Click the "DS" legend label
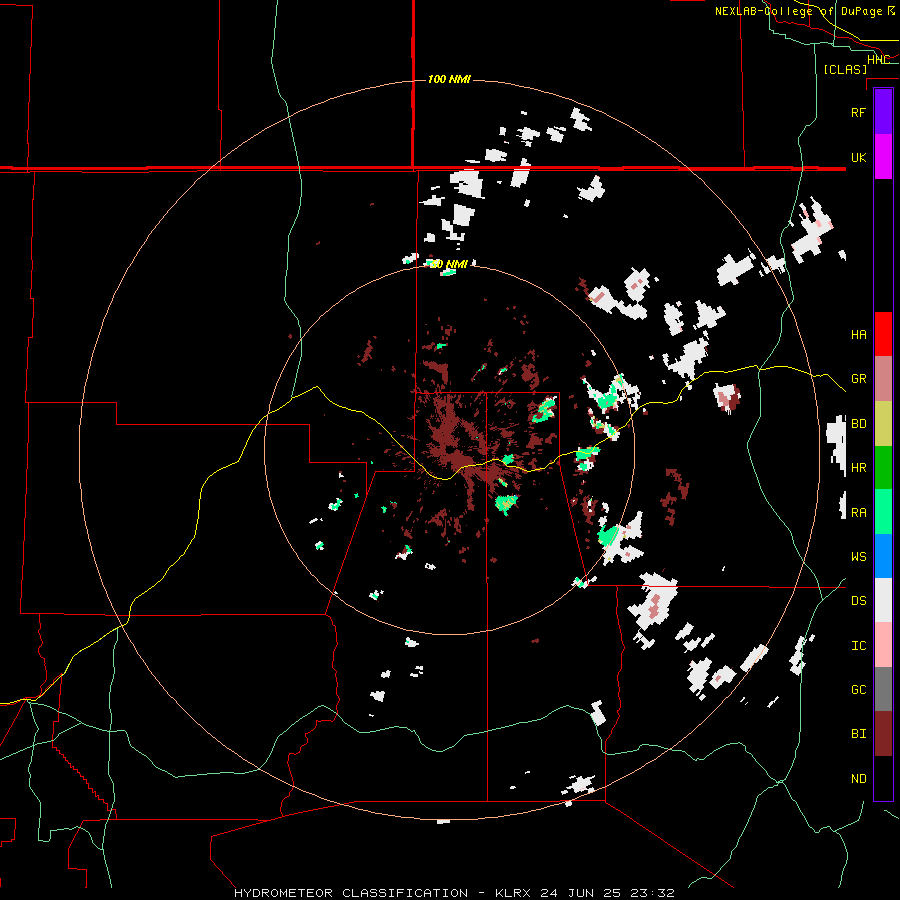The width and height of the screenshot is (900, 900). pyautogui.click(x=858, y=601)
